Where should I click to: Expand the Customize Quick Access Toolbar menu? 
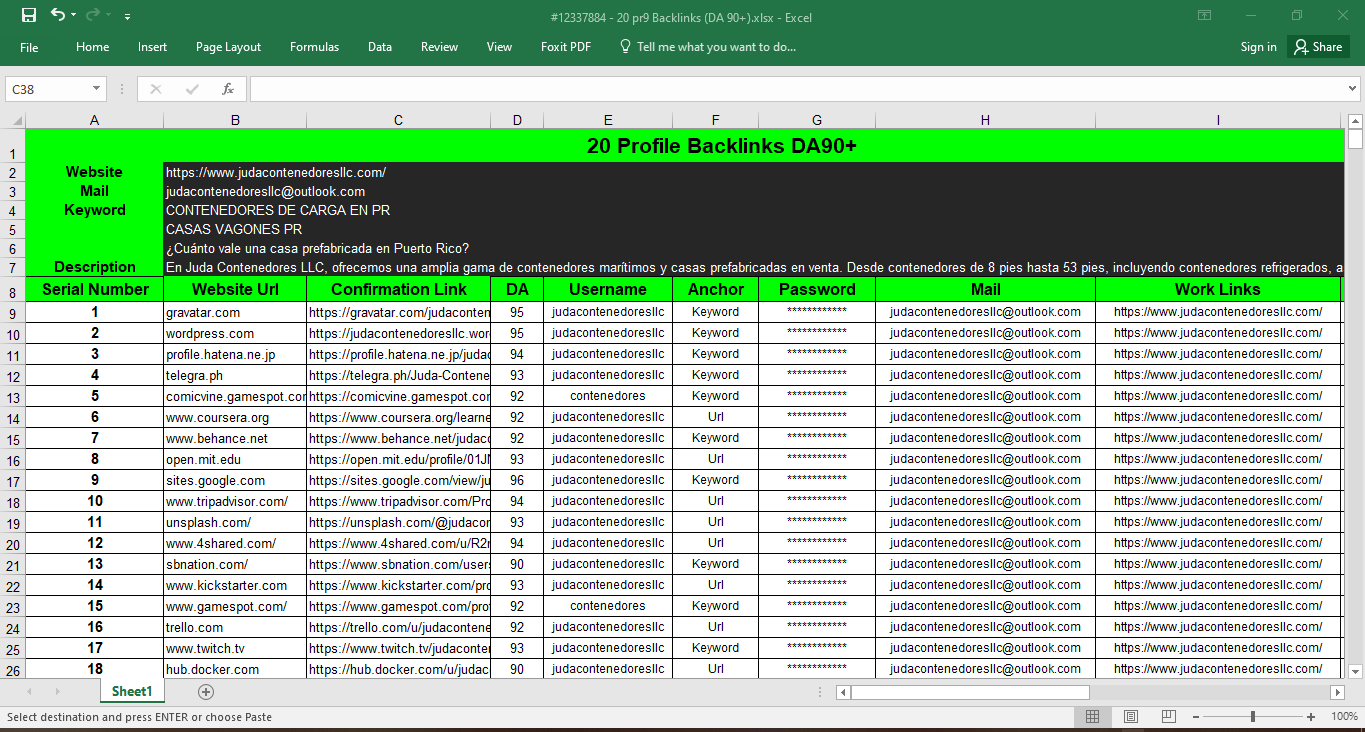pyautogui.click(x=127, y=15)
